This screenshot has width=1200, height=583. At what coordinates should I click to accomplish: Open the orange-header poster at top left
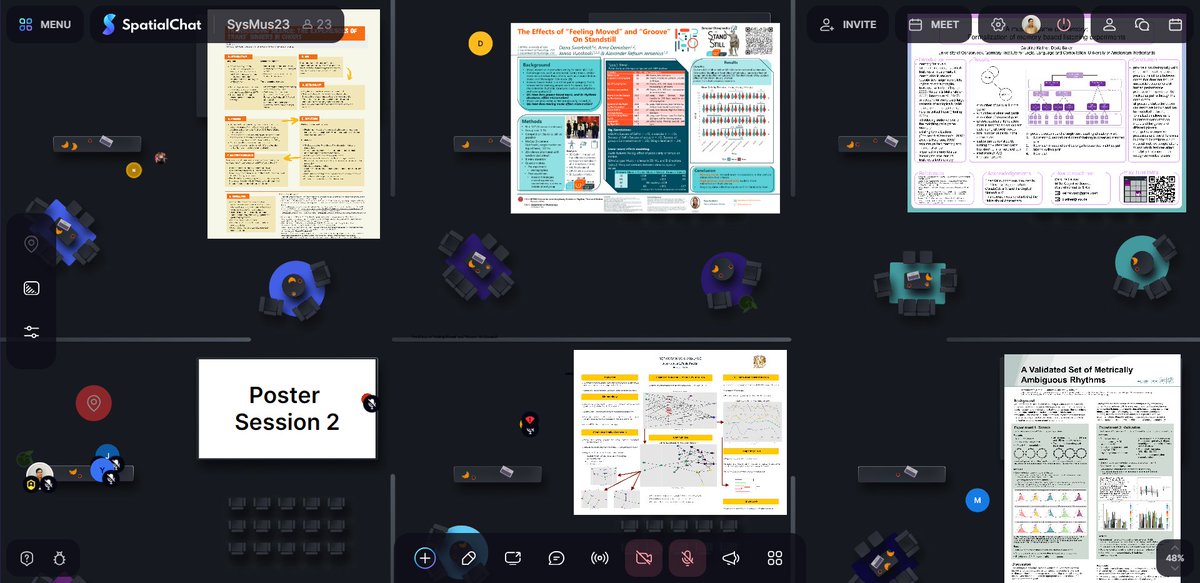[294, 124]
